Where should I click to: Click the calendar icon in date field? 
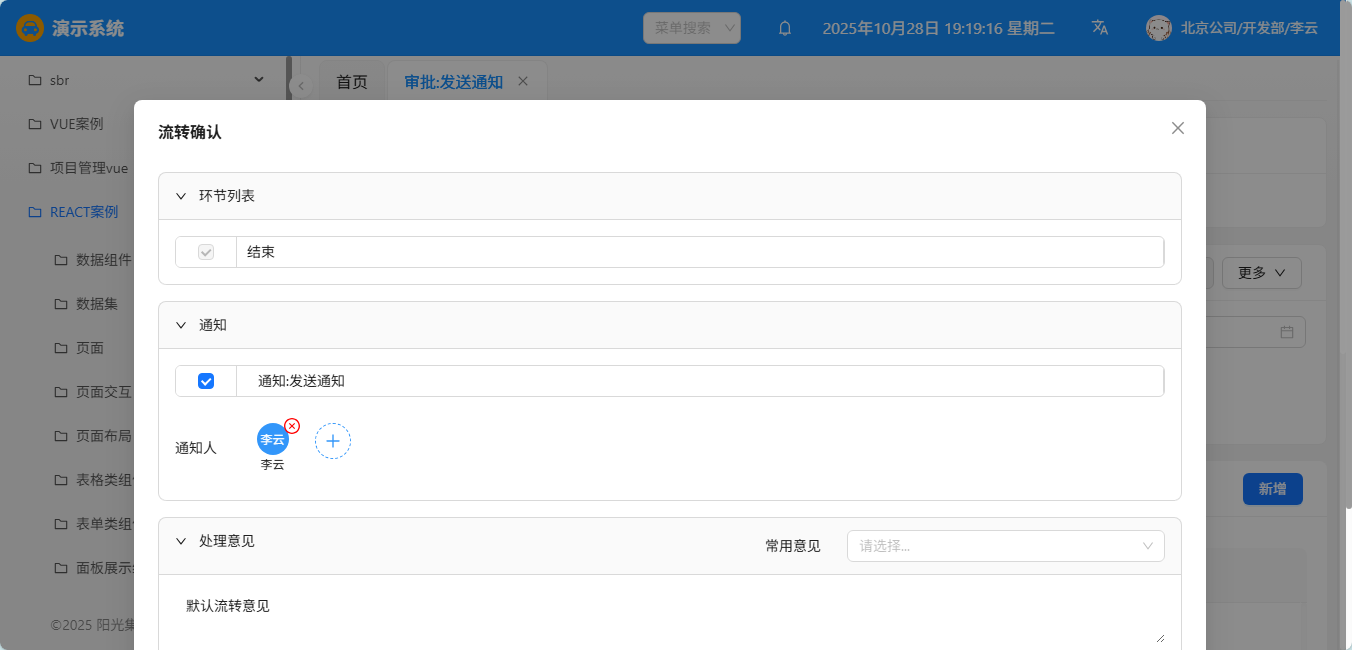[x=1287, y=332]
